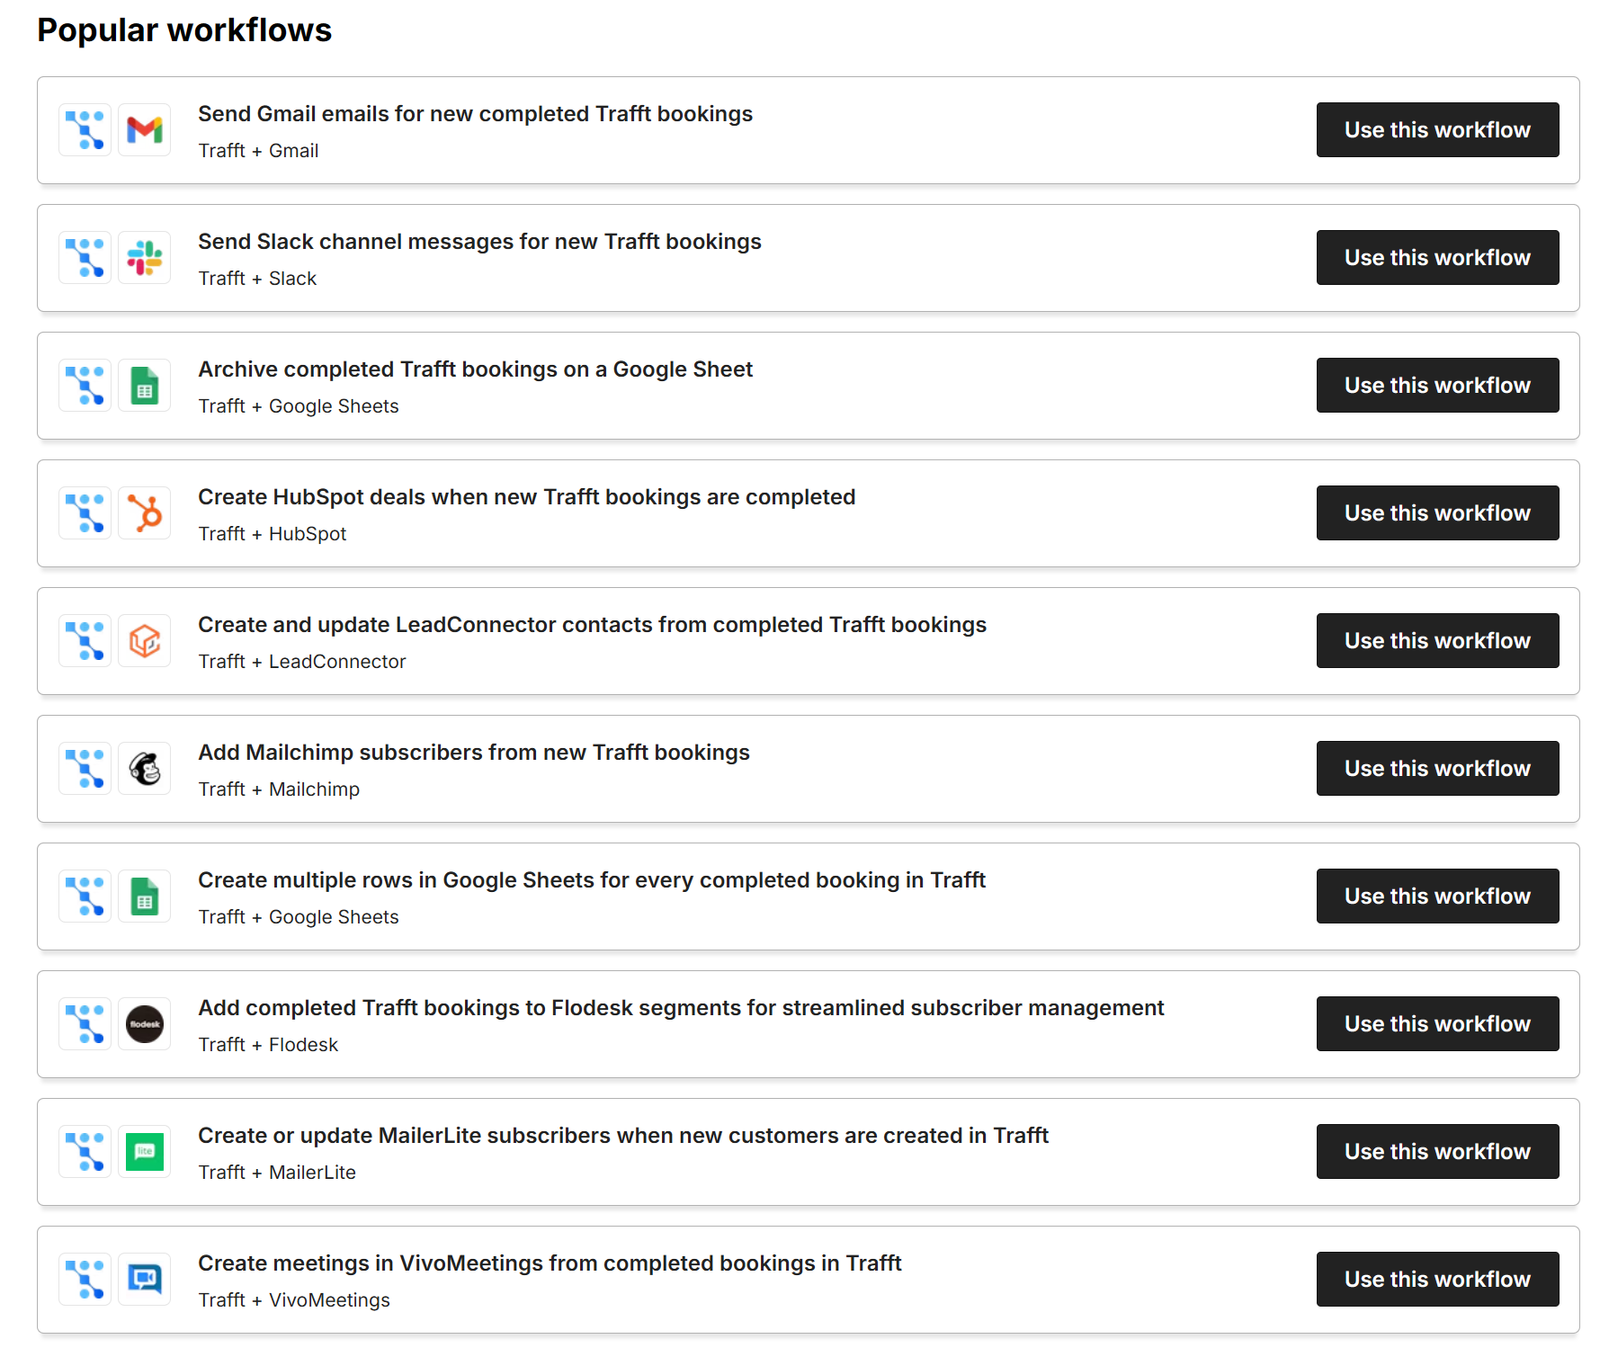
Task: Open 'Add completed Trafft bookings to Flodesk' title
Action: [680, 1008]
